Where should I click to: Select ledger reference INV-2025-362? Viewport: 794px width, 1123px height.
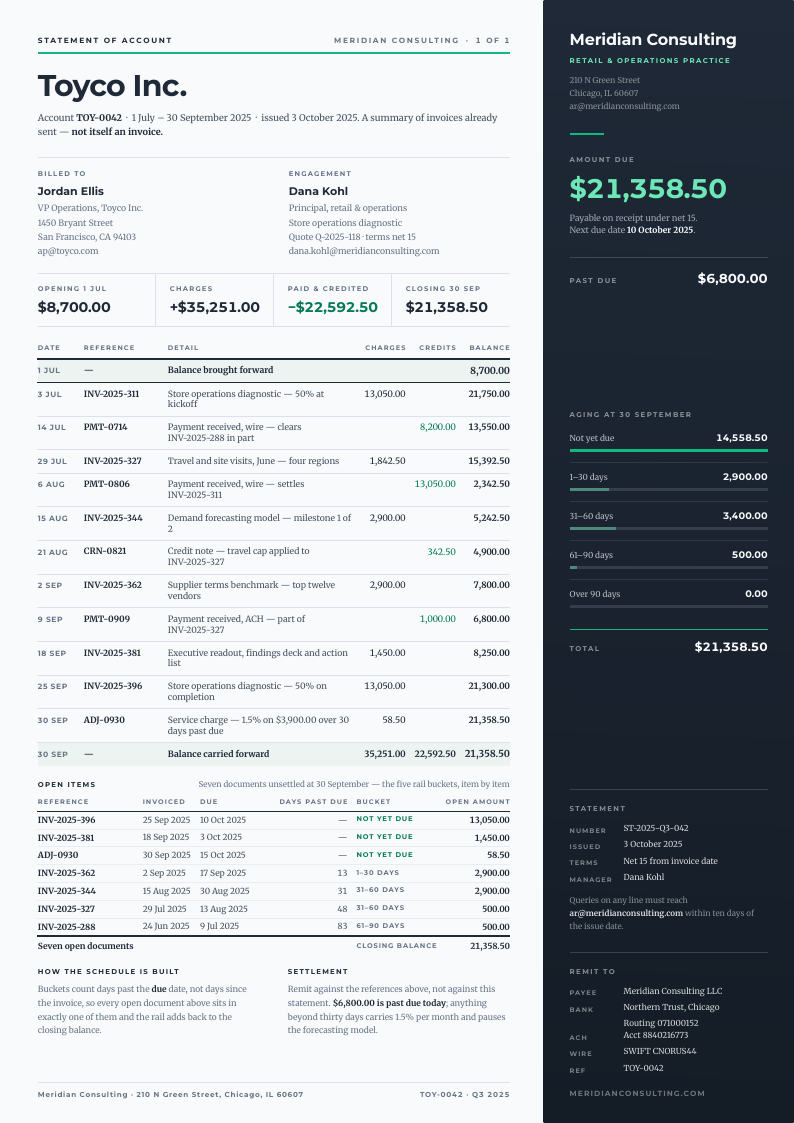112,585
